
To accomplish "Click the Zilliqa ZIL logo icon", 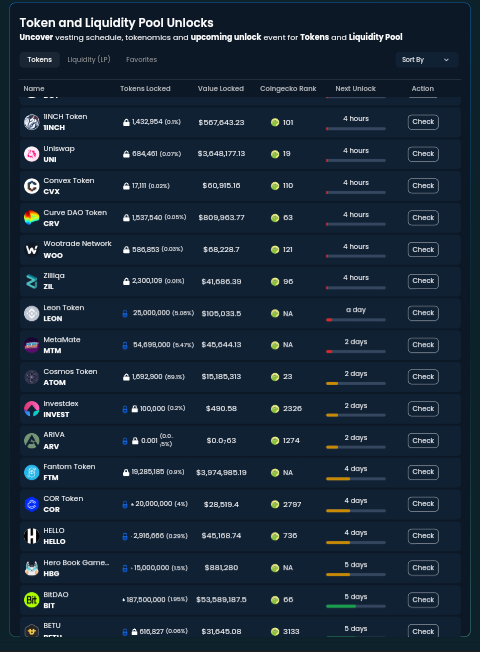I will click(32, 282).
